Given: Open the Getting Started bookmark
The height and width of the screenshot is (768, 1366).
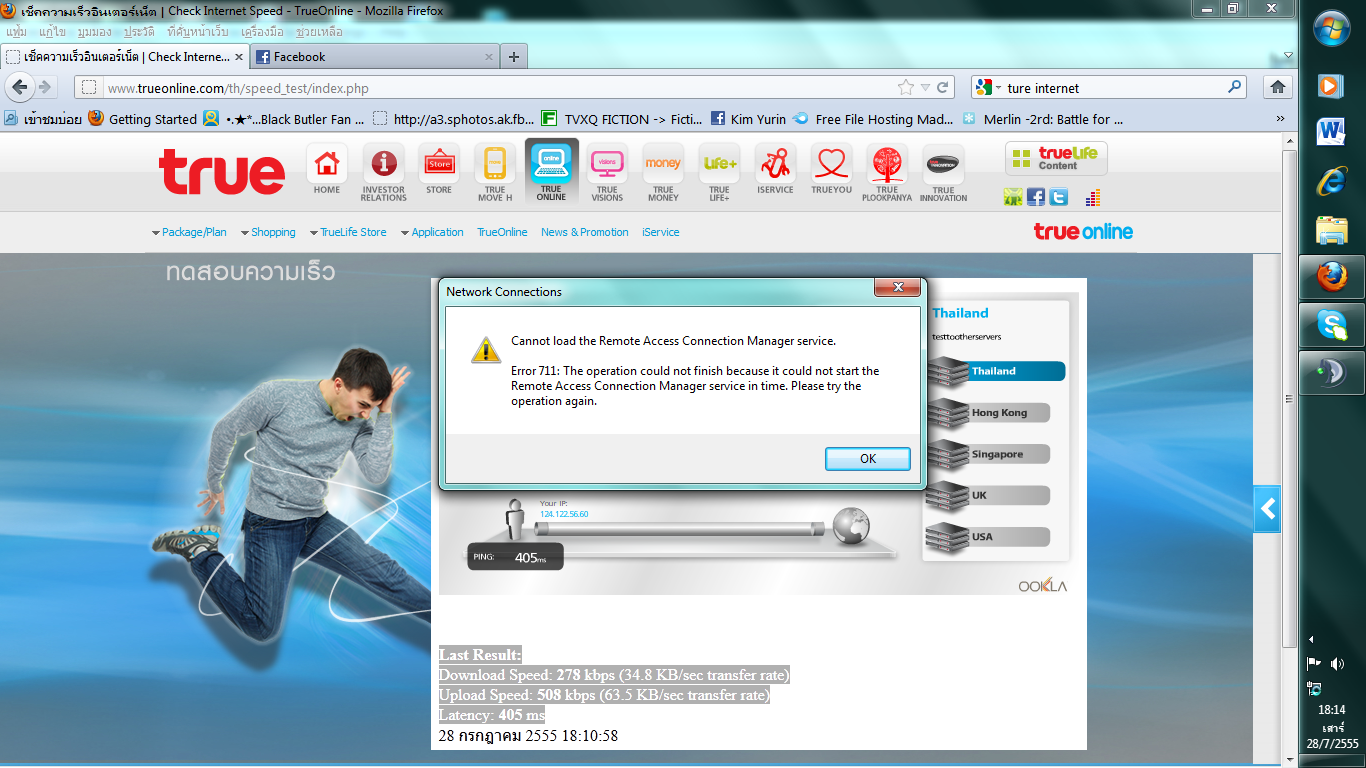Looking at the screenshot, I should tap(143, 119).
